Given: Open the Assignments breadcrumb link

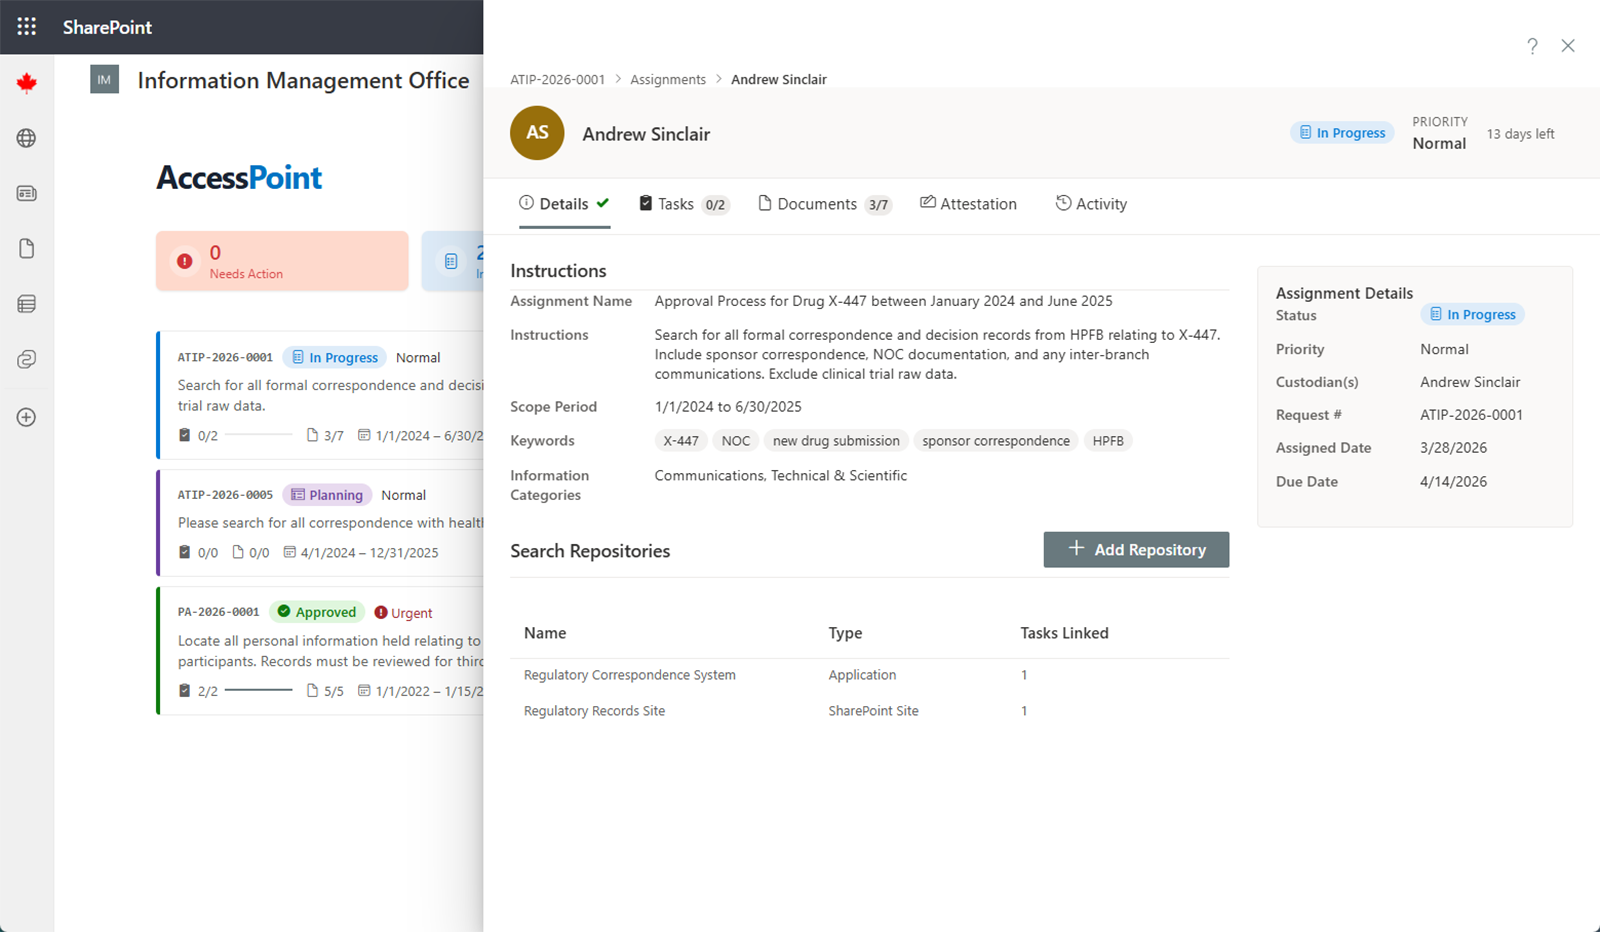Looking at the screenshot, I should tap(667, 79).
